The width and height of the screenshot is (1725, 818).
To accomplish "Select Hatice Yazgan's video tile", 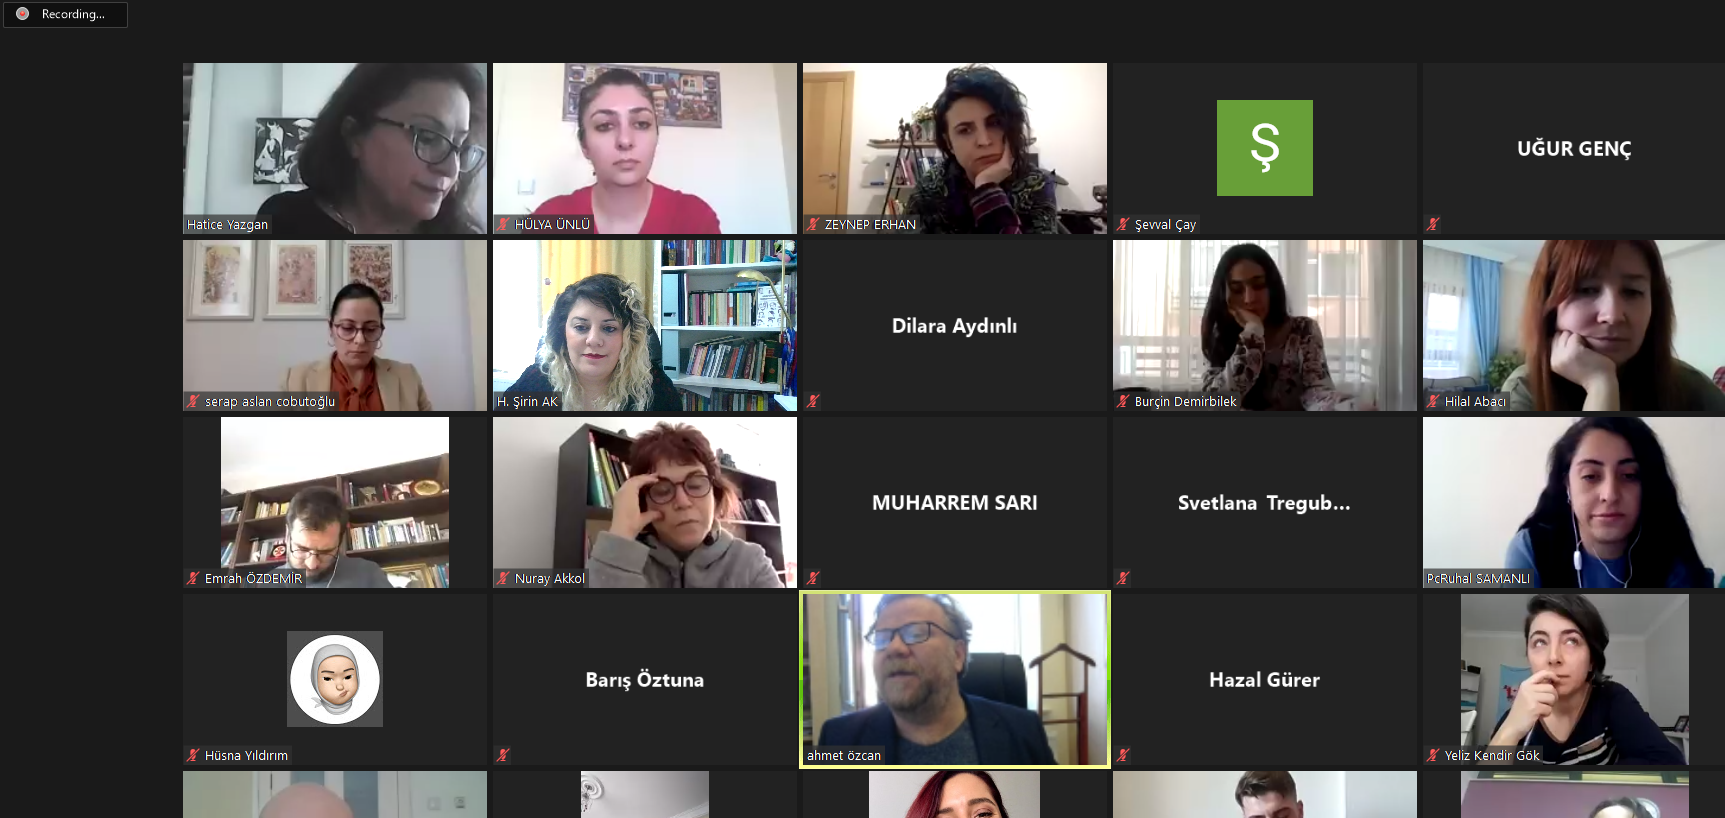I will [x=335, y=148].
